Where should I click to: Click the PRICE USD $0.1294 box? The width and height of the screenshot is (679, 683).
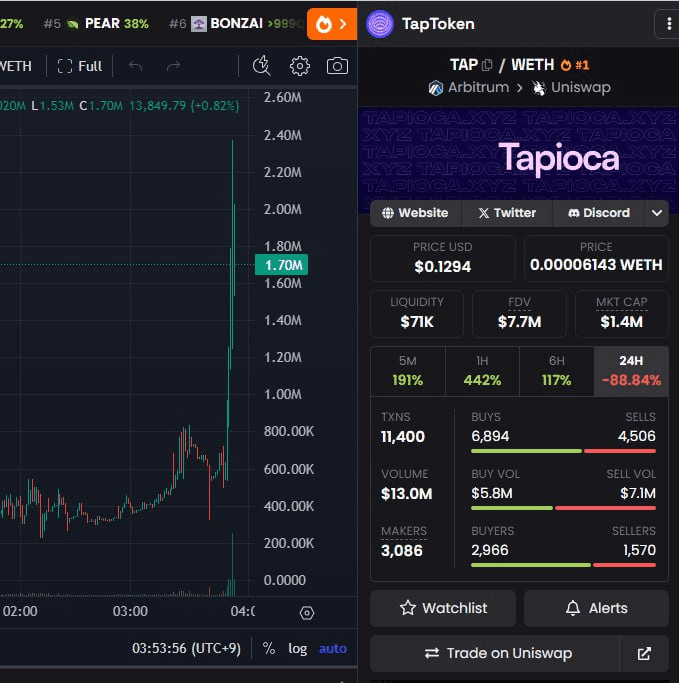443,258
